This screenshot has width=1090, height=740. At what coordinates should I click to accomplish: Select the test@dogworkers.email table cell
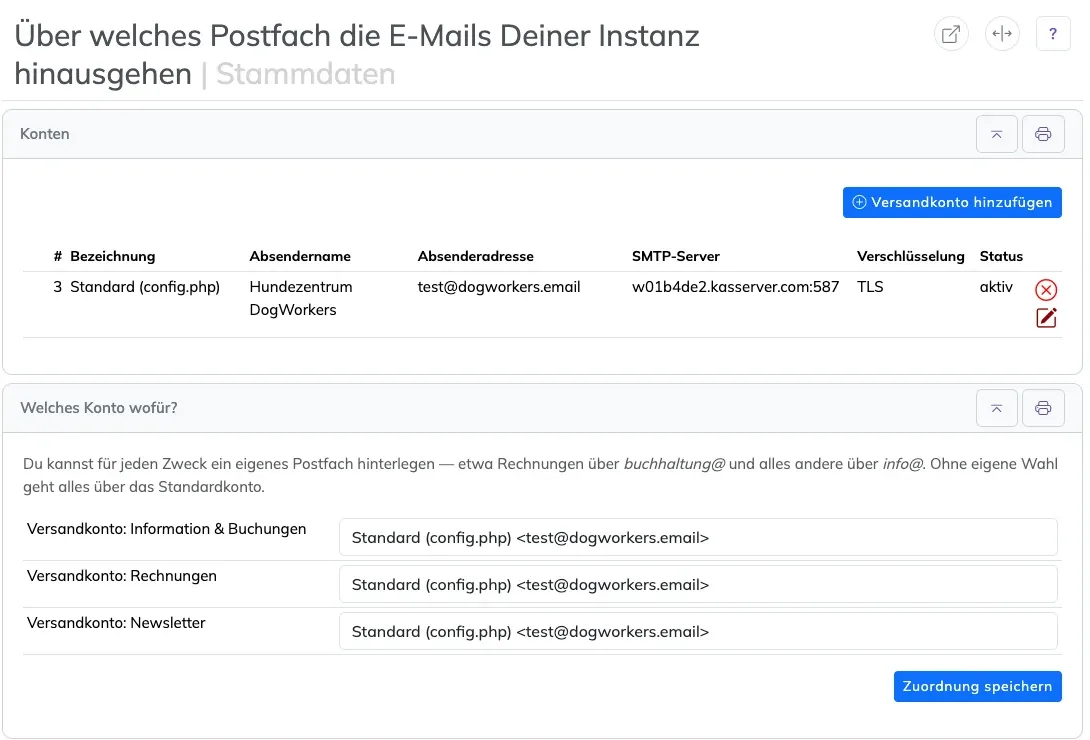pyautogui.click(x=498, y=287)
